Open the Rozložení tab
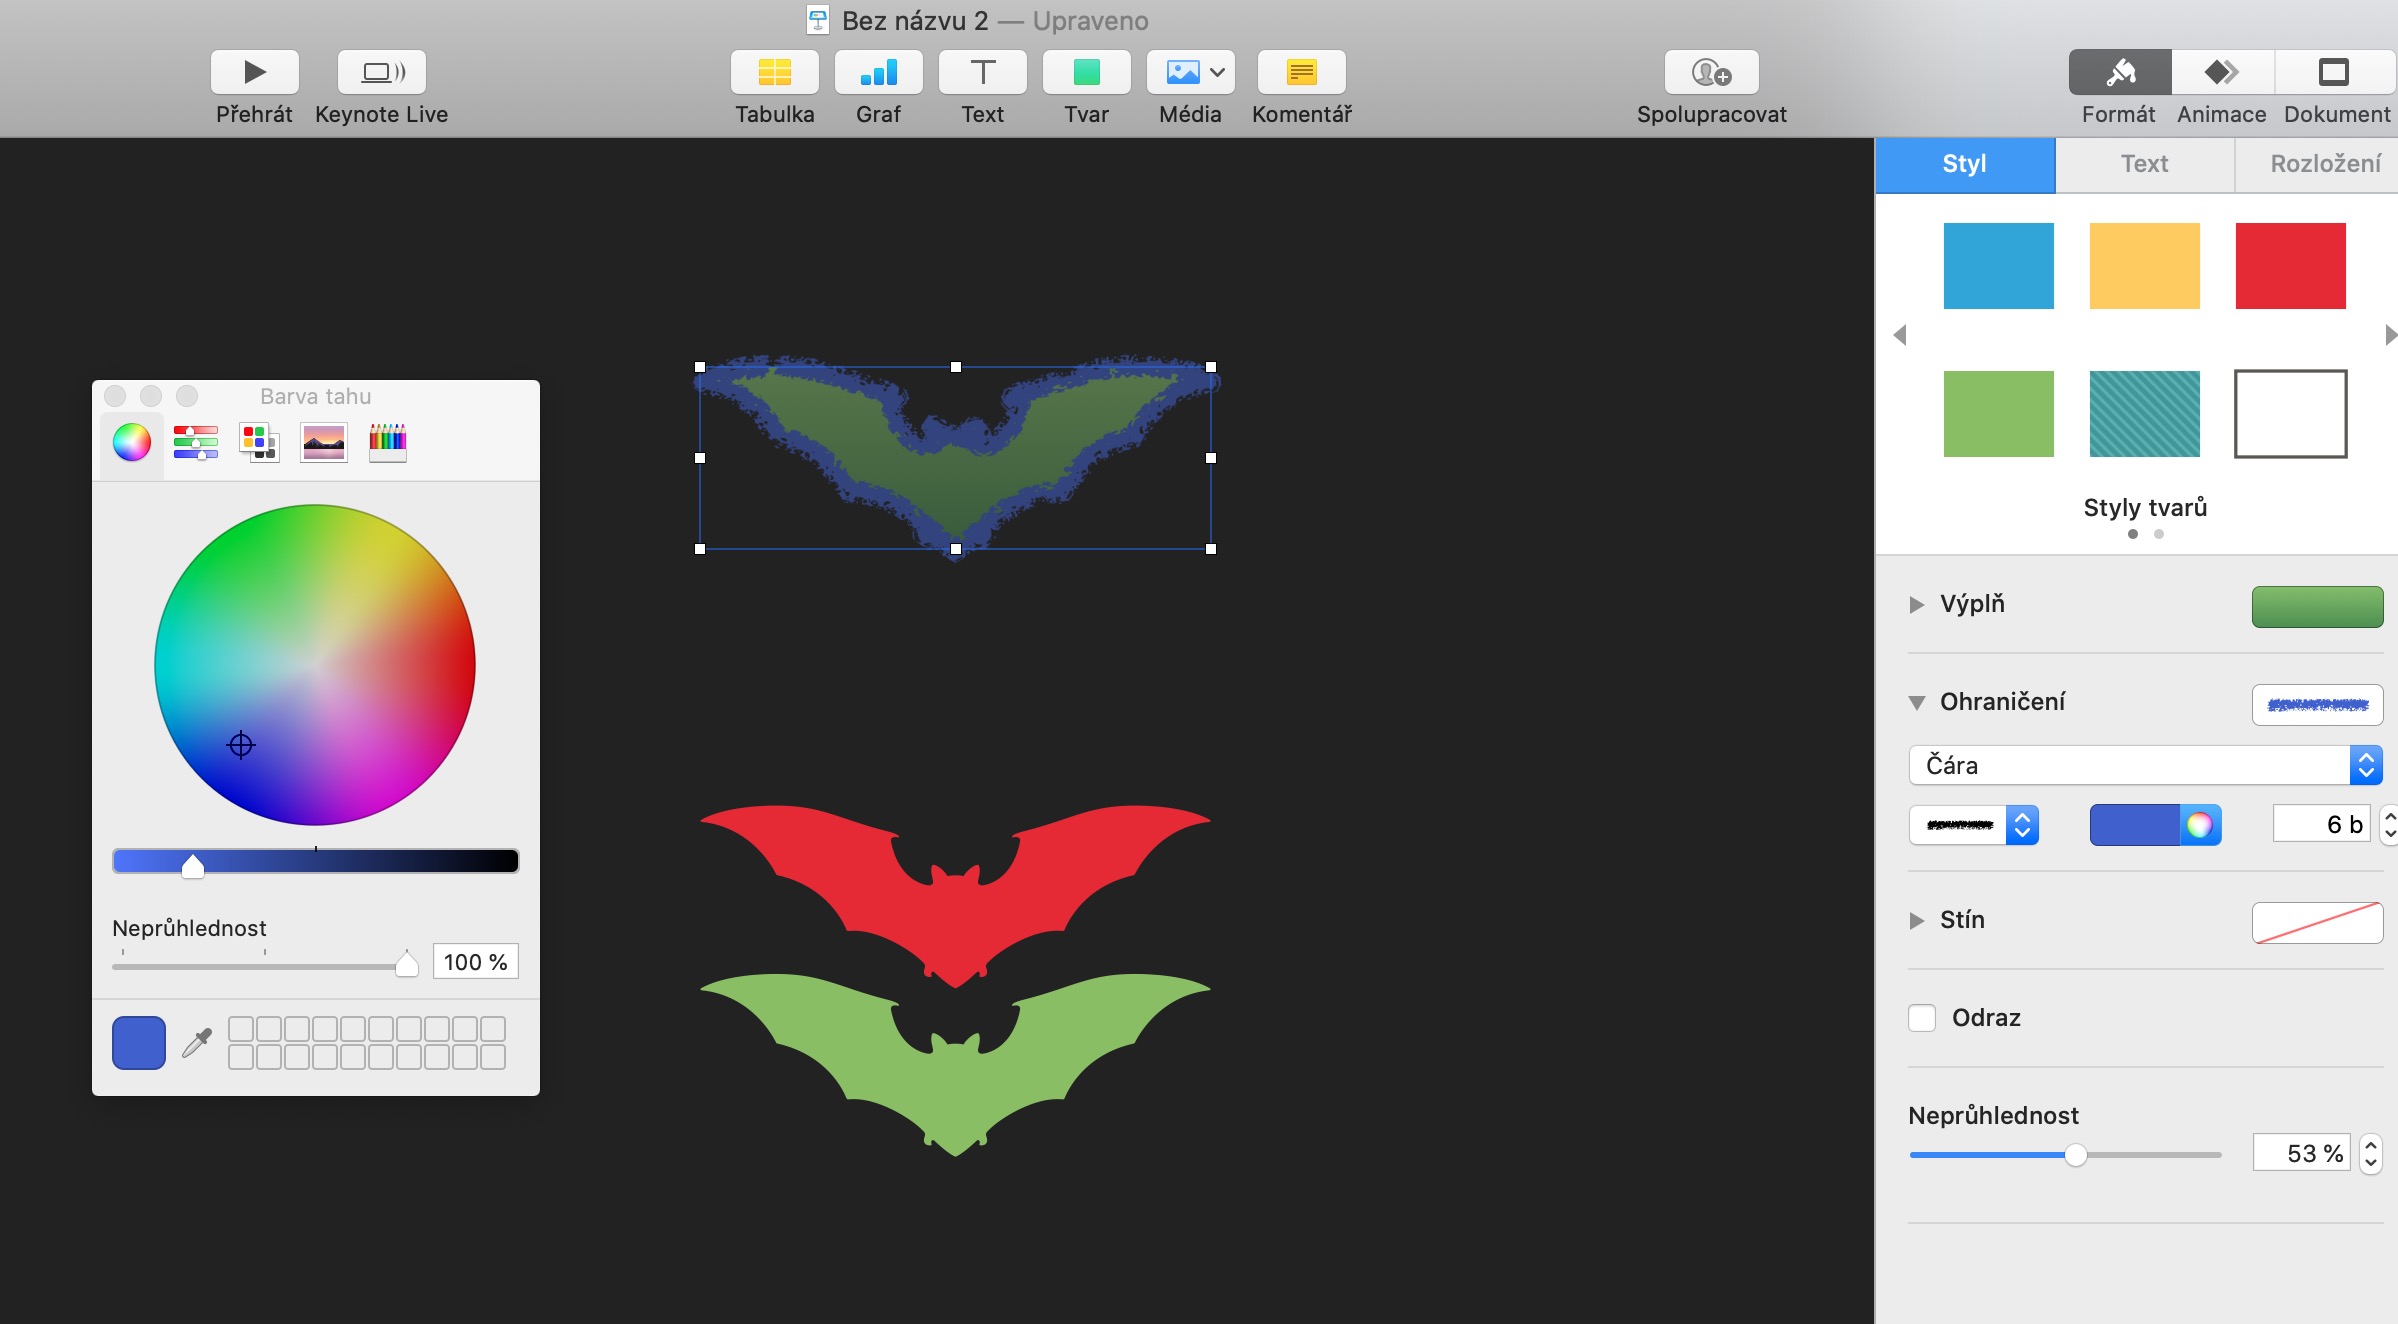The image size is (2398, 1324). pos(2324,164)
